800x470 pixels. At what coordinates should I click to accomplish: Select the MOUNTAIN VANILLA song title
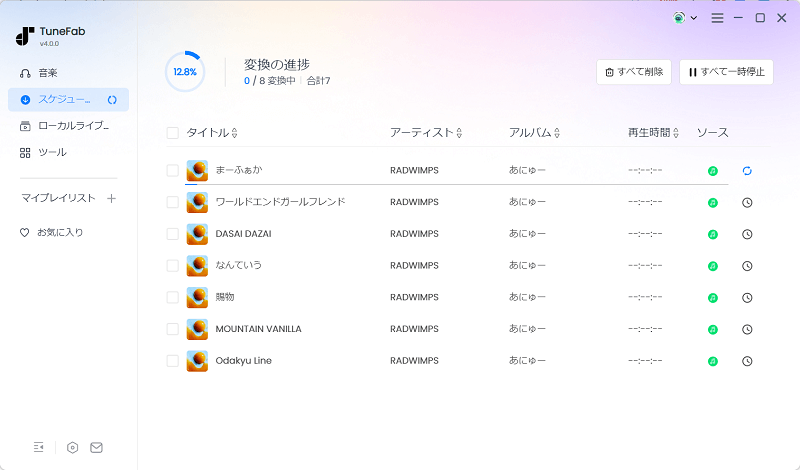click(x=258, y=329)
